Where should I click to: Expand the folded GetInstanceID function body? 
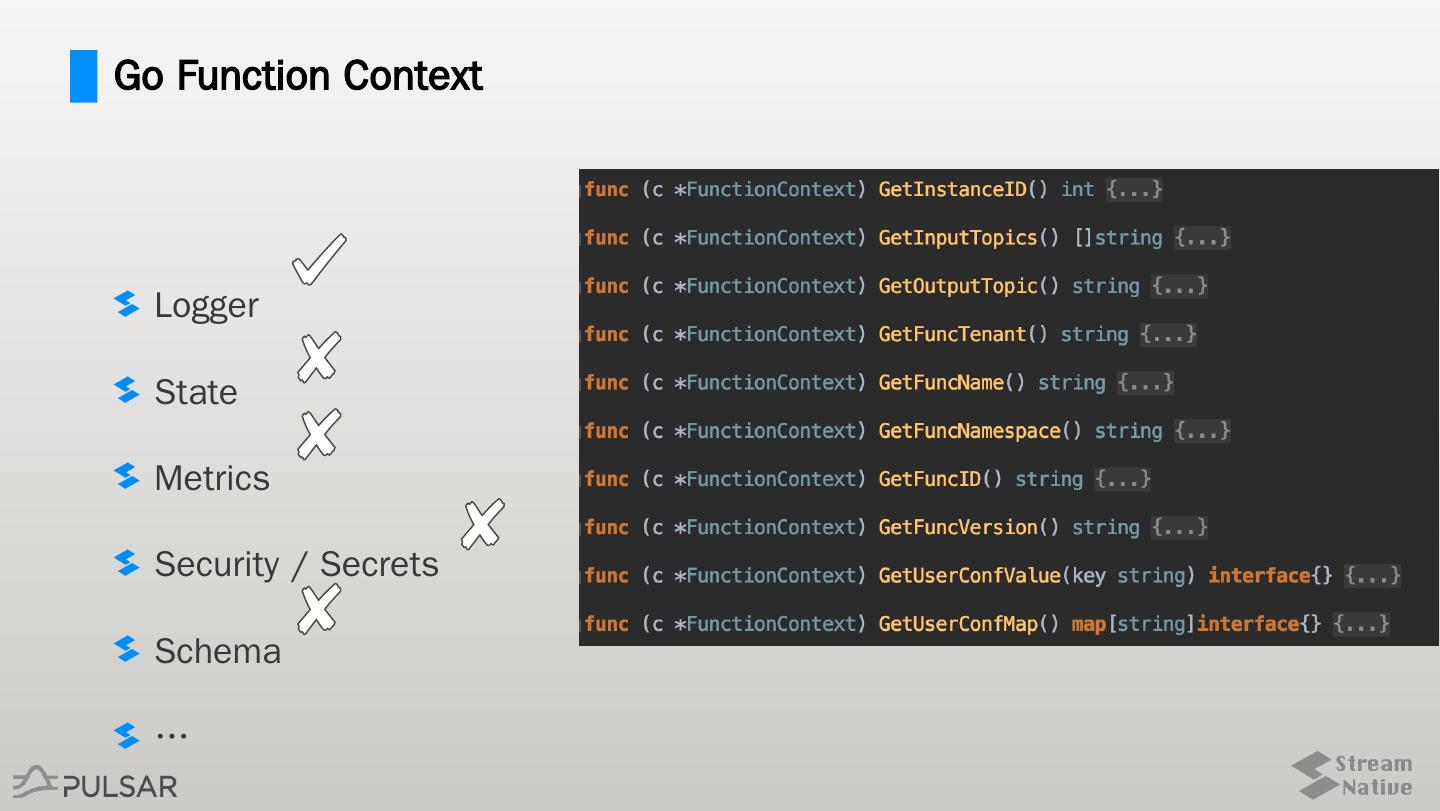point(1134,189)
